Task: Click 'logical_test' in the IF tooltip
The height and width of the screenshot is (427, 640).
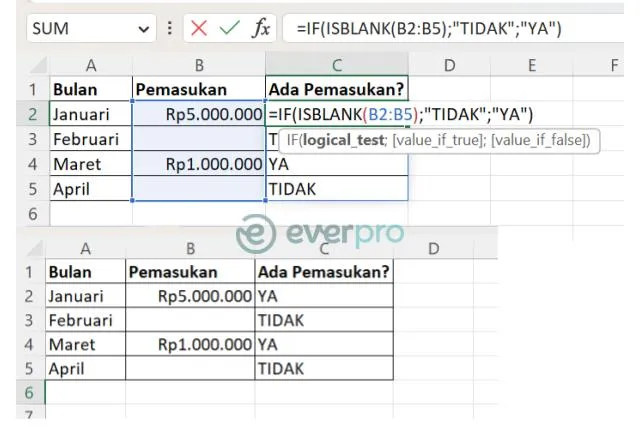Action: coord(343,140)
